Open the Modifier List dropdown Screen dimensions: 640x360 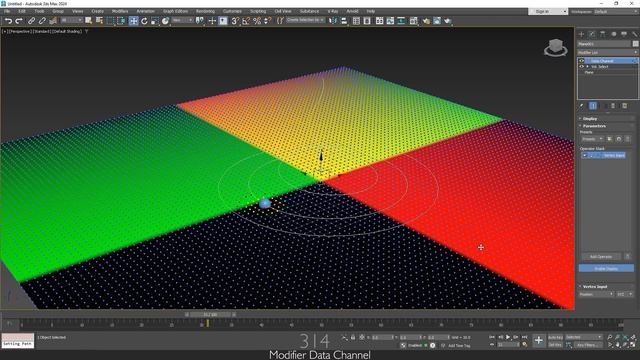607,52
